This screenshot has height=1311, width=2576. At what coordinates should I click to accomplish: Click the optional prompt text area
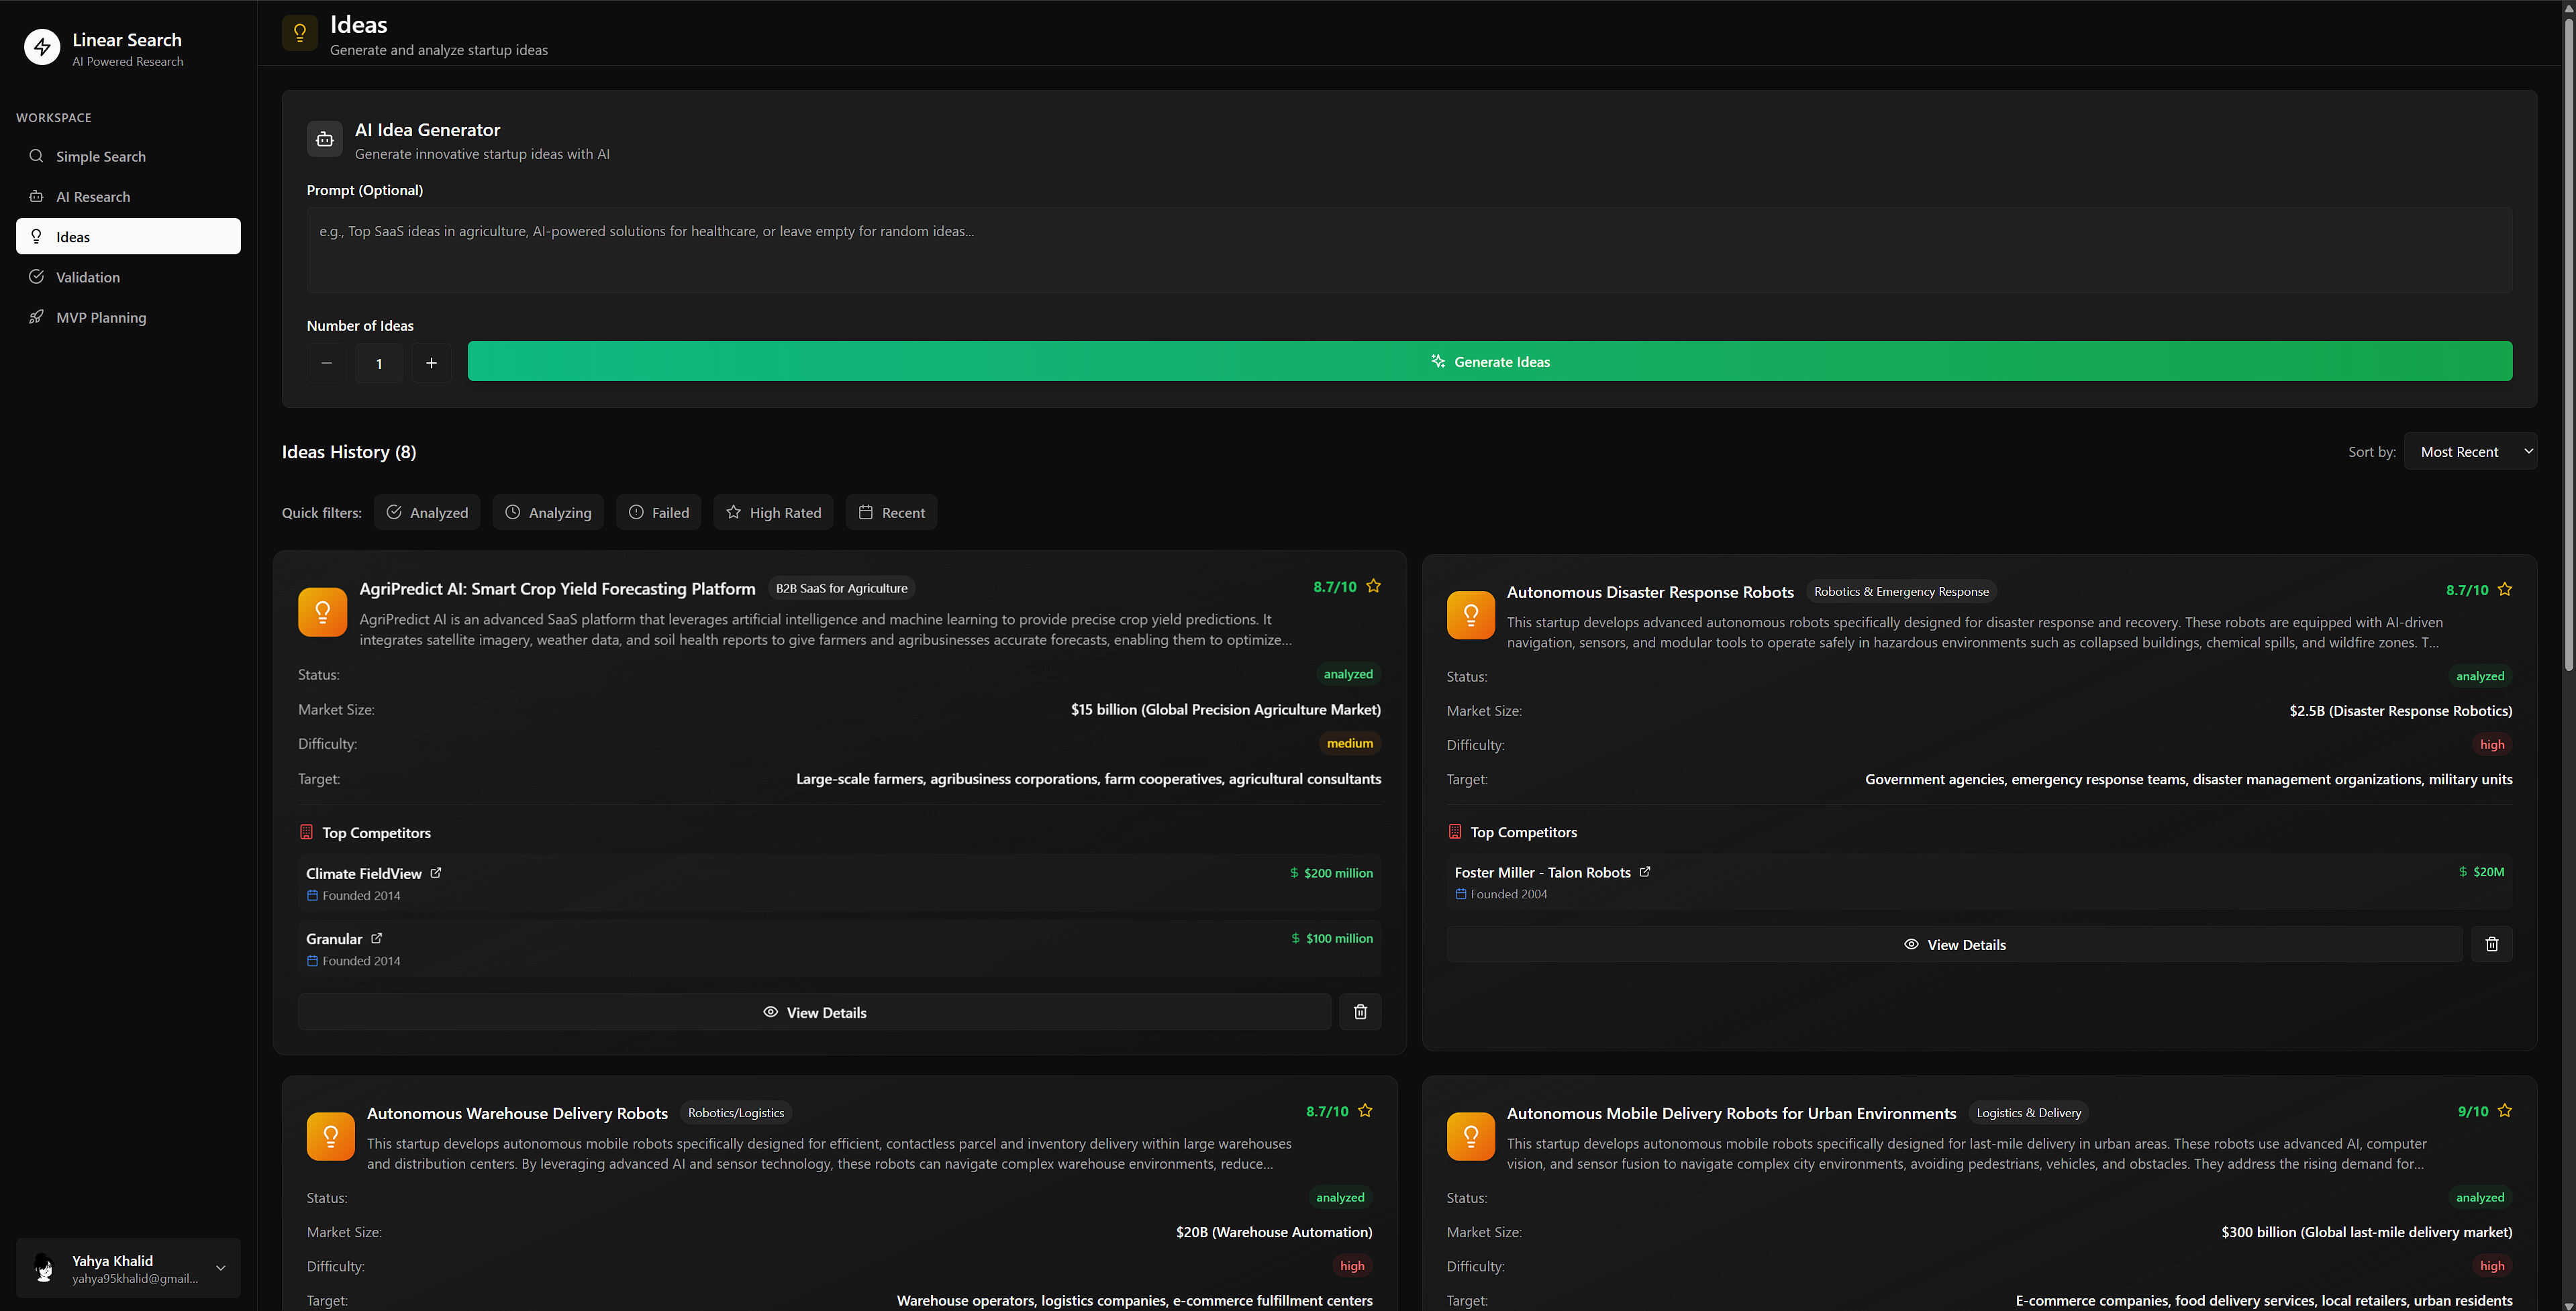tap(1409, 250)
